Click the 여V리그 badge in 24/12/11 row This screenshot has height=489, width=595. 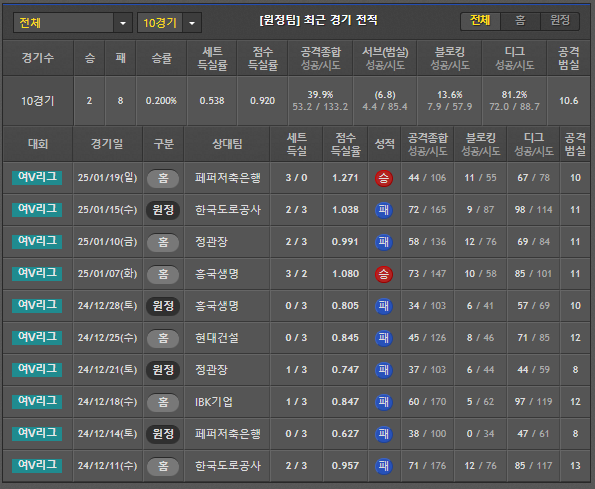coord(37,465)
